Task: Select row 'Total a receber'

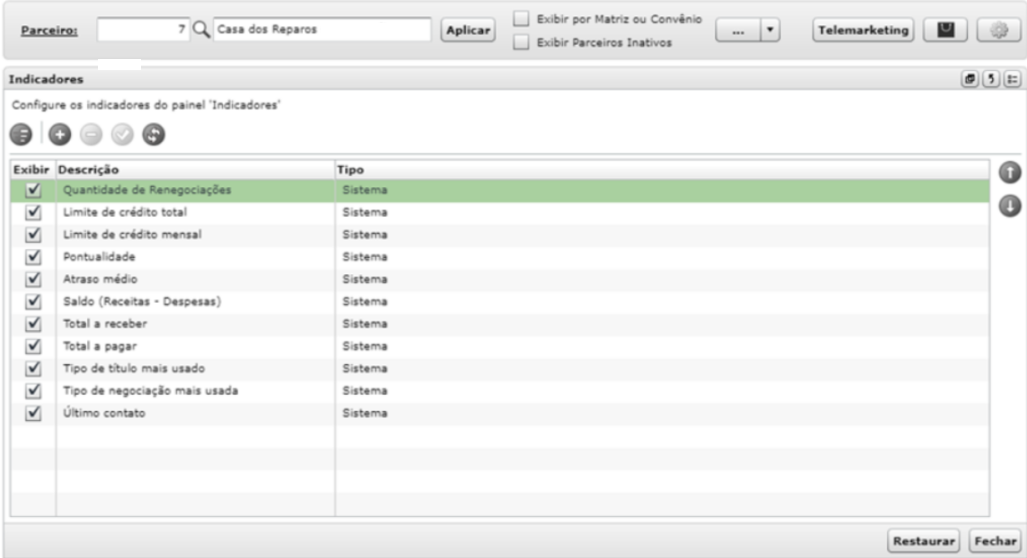Action: tap(500, 324)
